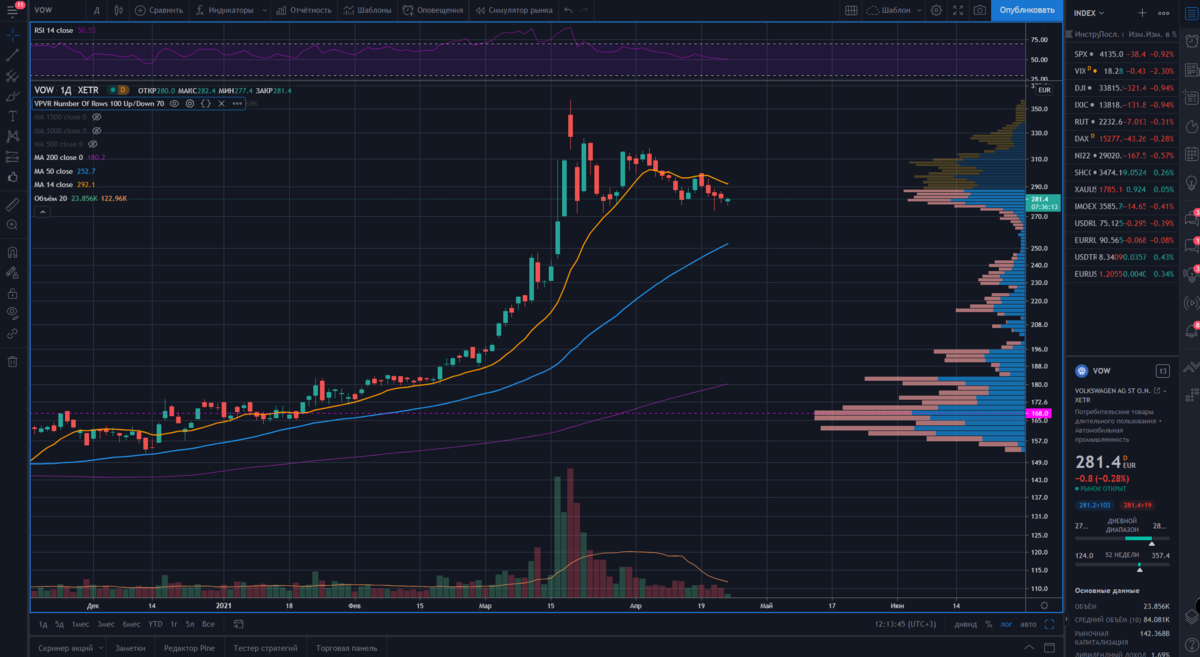Hide all drawings with sidebar eye icon
This screenshot has width=1200, height=657.
13,312
